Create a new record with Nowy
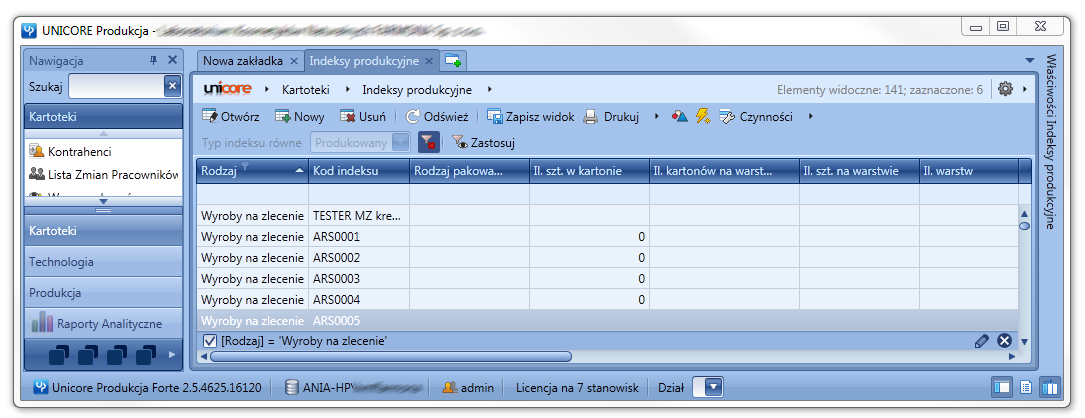Screen dimensions: 1085x418 pyautogui.click(x=299, y=117)
